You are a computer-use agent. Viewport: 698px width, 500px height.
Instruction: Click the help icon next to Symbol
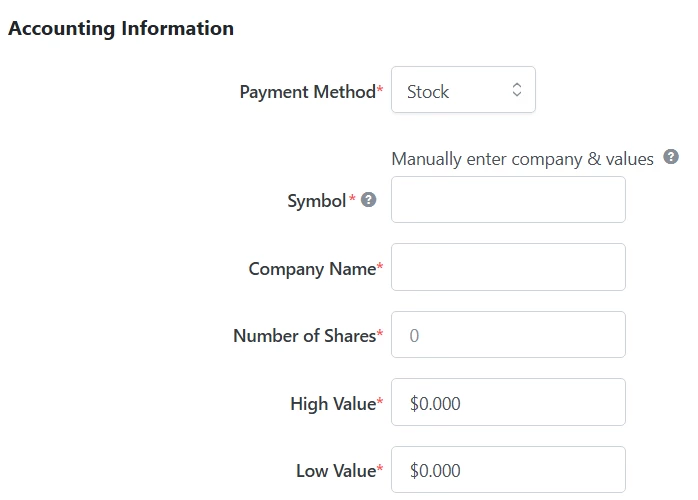point(369,200)
